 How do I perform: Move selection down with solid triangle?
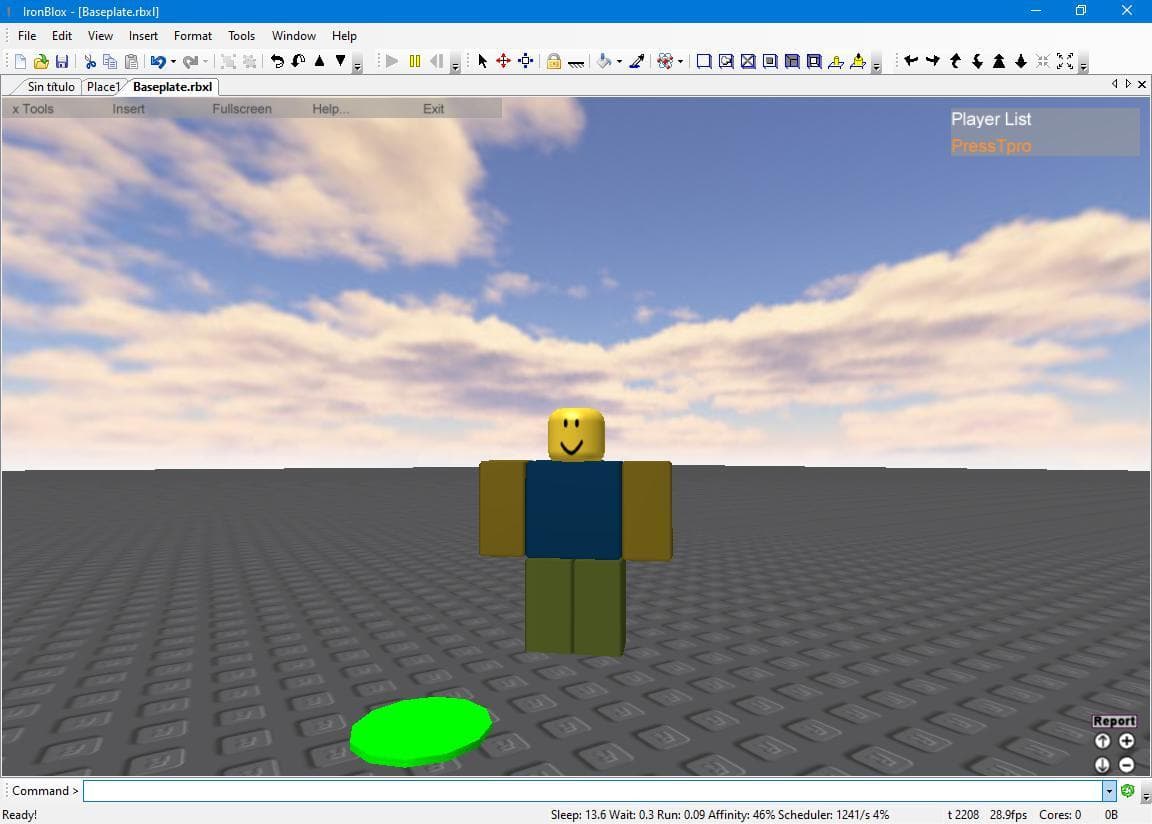click(340, 61)
